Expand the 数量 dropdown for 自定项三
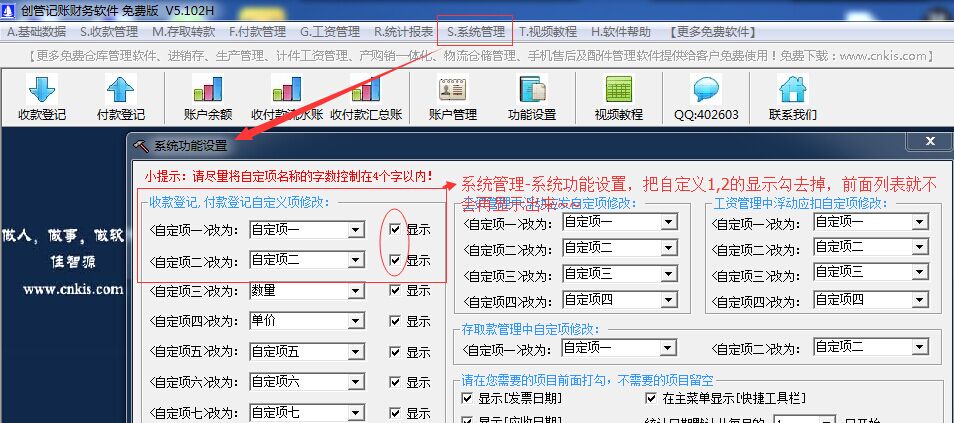 tap(355, 291)
